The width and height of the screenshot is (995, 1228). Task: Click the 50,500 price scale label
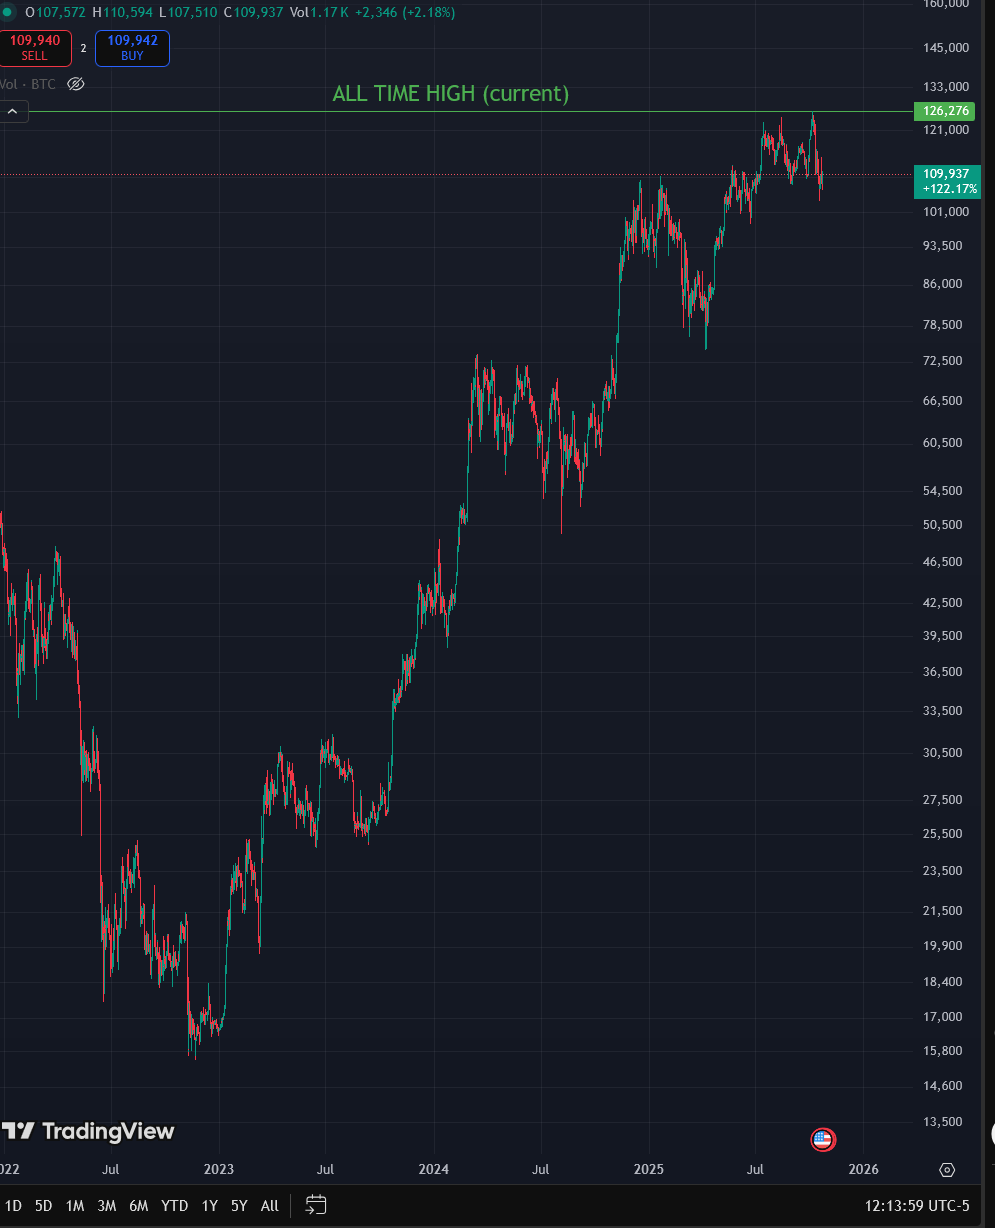[943, 525]
